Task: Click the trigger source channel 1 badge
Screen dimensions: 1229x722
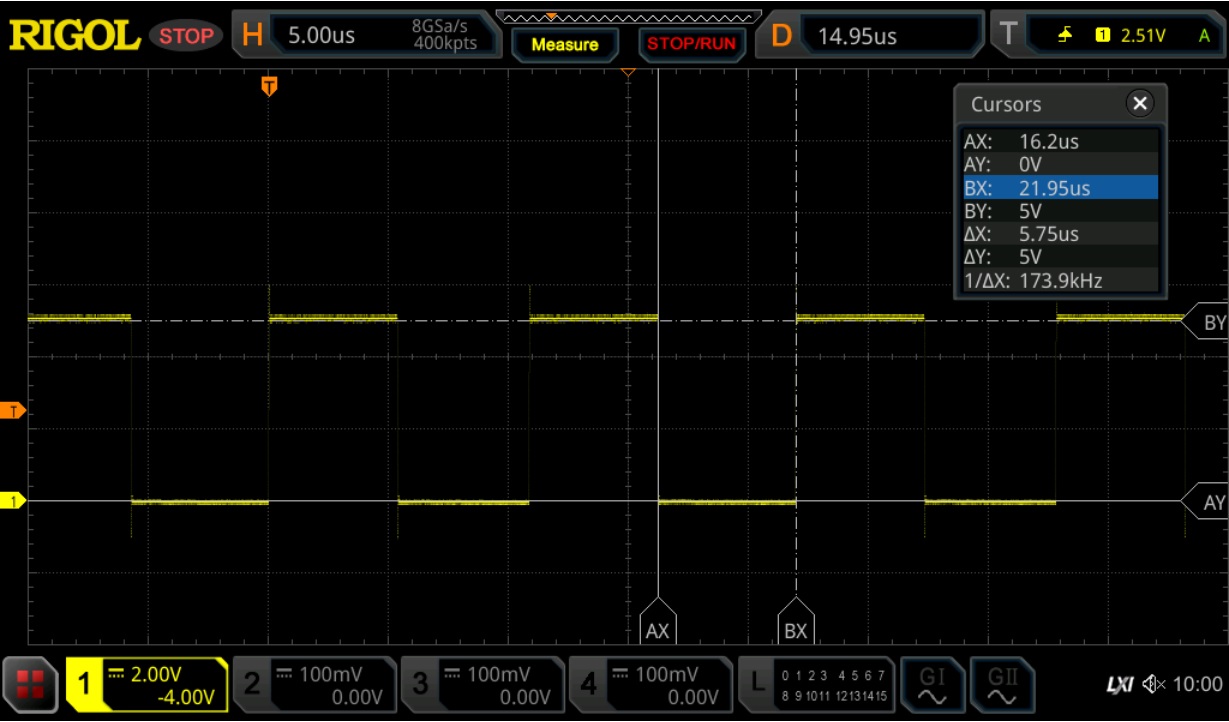Action: 1103,35
